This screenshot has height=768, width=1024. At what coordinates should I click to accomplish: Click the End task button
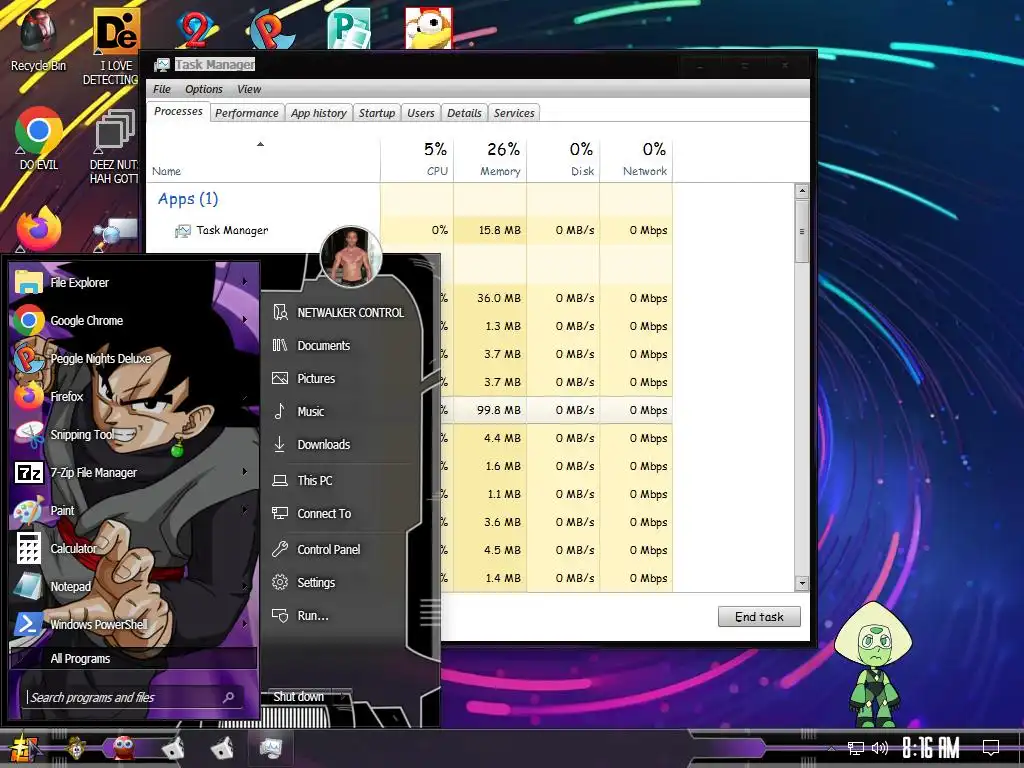(x=759, y=616)
